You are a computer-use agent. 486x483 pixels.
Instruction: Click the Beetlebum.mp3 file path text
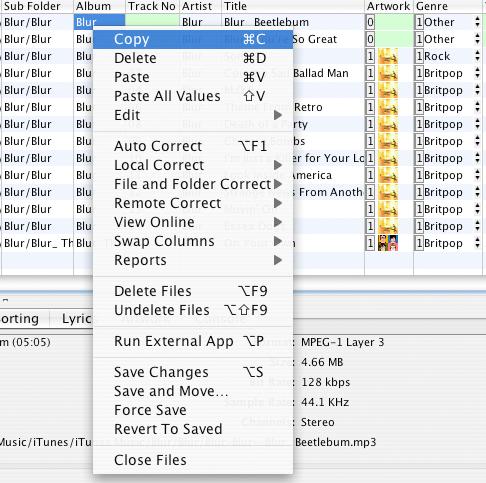335,442
